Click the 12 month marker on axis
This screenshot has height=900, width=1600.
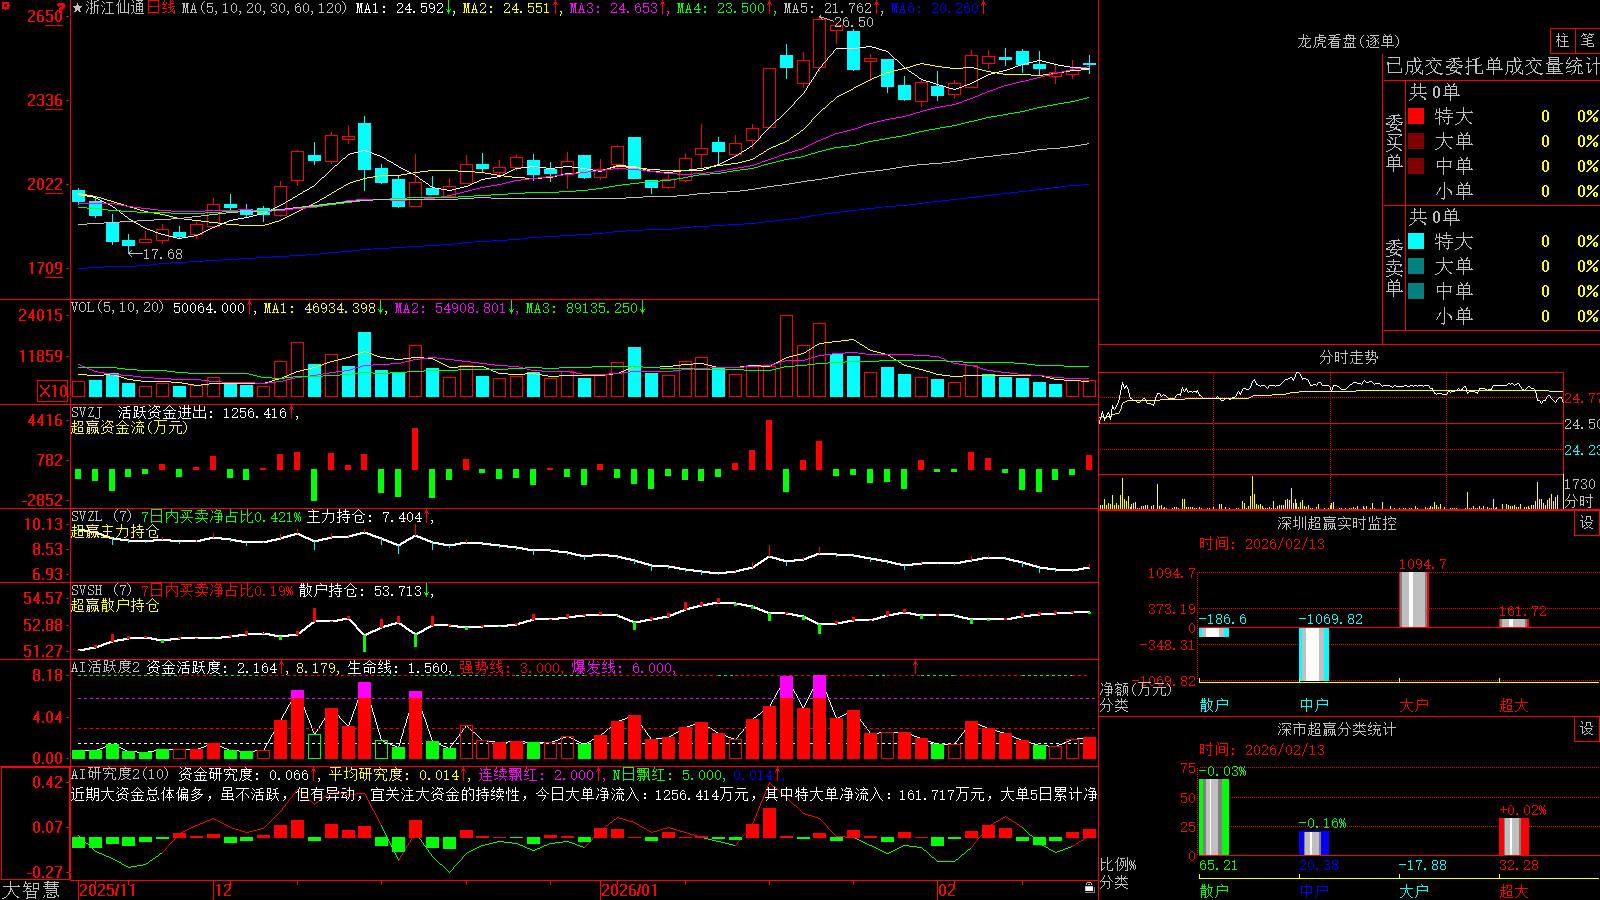[x=224, y=890]
